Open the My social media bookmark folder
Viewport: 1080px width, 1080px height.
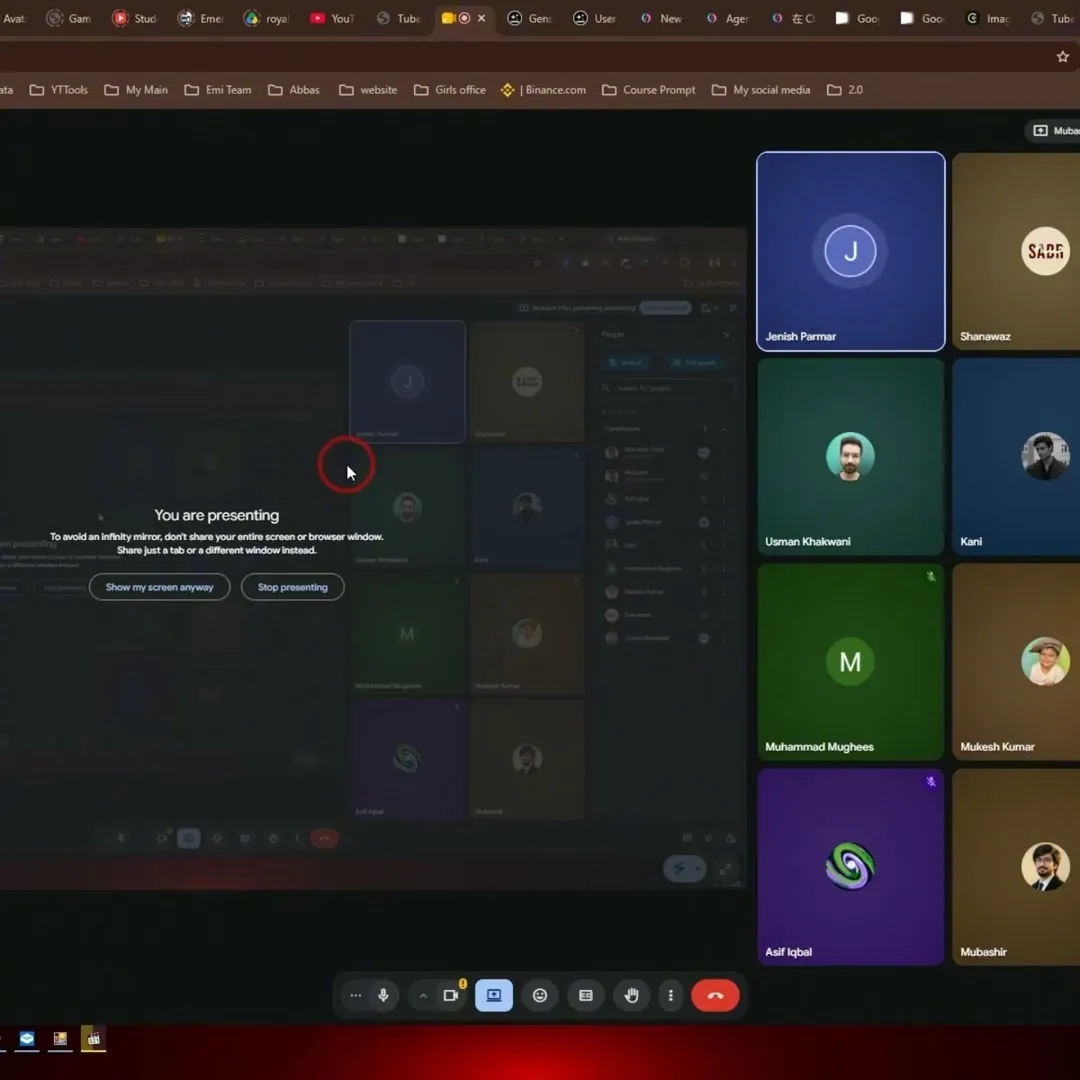click(761, 90)
